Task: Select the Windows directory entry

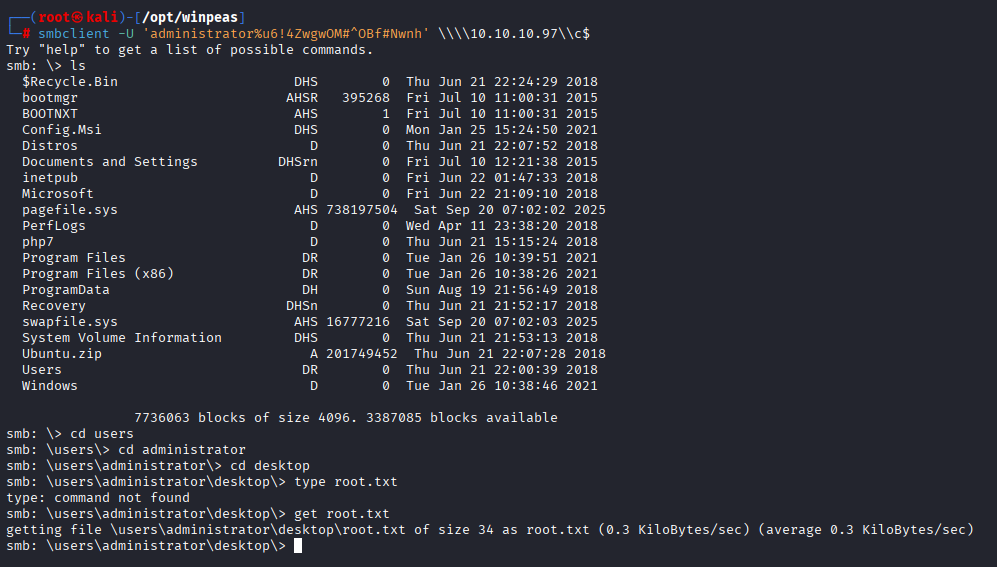Action: tap(50, 385)
